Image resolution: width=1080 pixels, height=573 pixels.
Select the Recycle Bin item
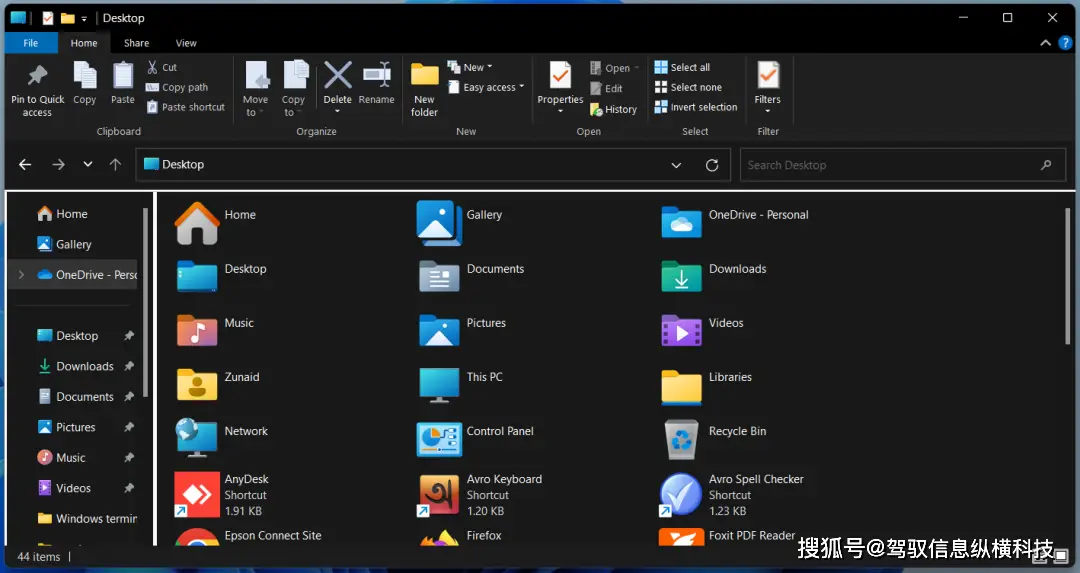point(714,438)
